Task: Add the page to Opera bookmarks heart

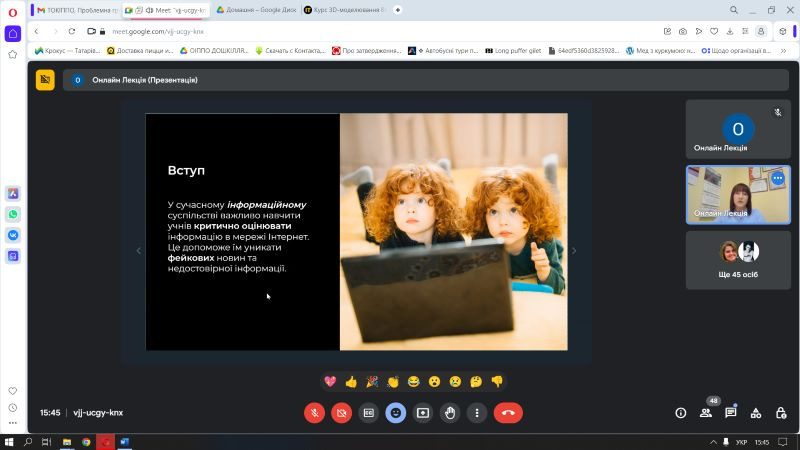Action: tap(714, 32)
